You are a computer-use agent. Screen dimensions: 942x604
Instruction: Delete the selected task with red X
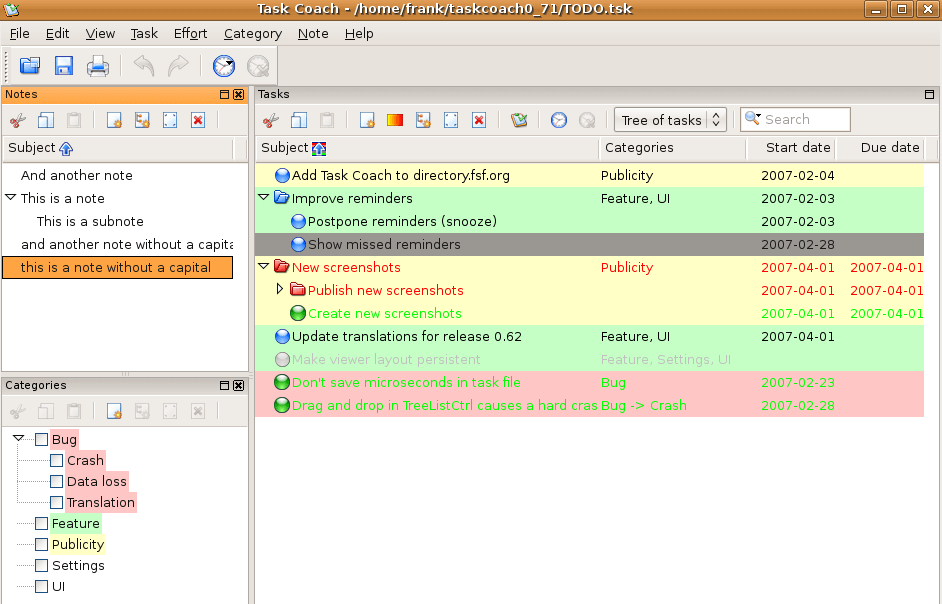479,120
